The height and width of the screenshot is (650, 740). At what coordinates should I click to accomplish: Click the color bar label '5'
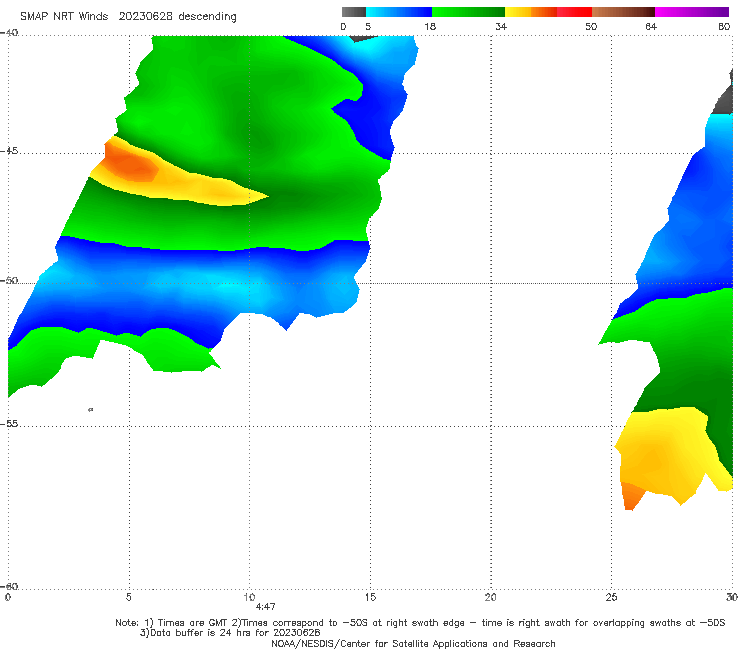pos(368,27)
